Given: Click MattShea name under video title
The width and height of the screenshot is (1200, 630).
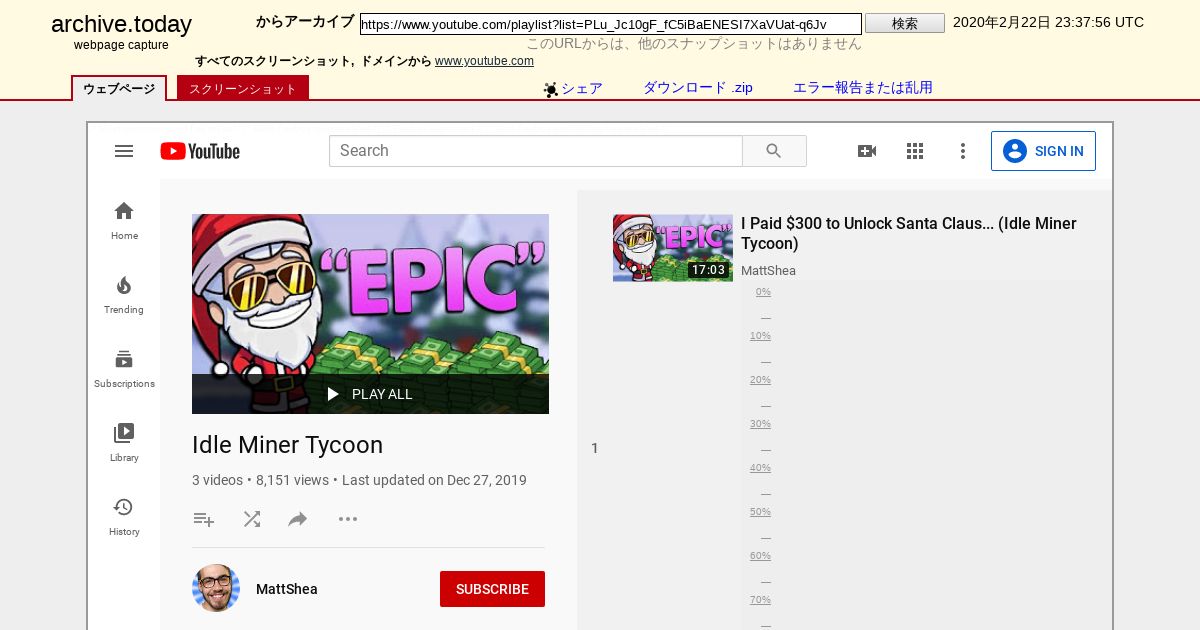Looking at the screenshot, I should [x=768, y=271].
